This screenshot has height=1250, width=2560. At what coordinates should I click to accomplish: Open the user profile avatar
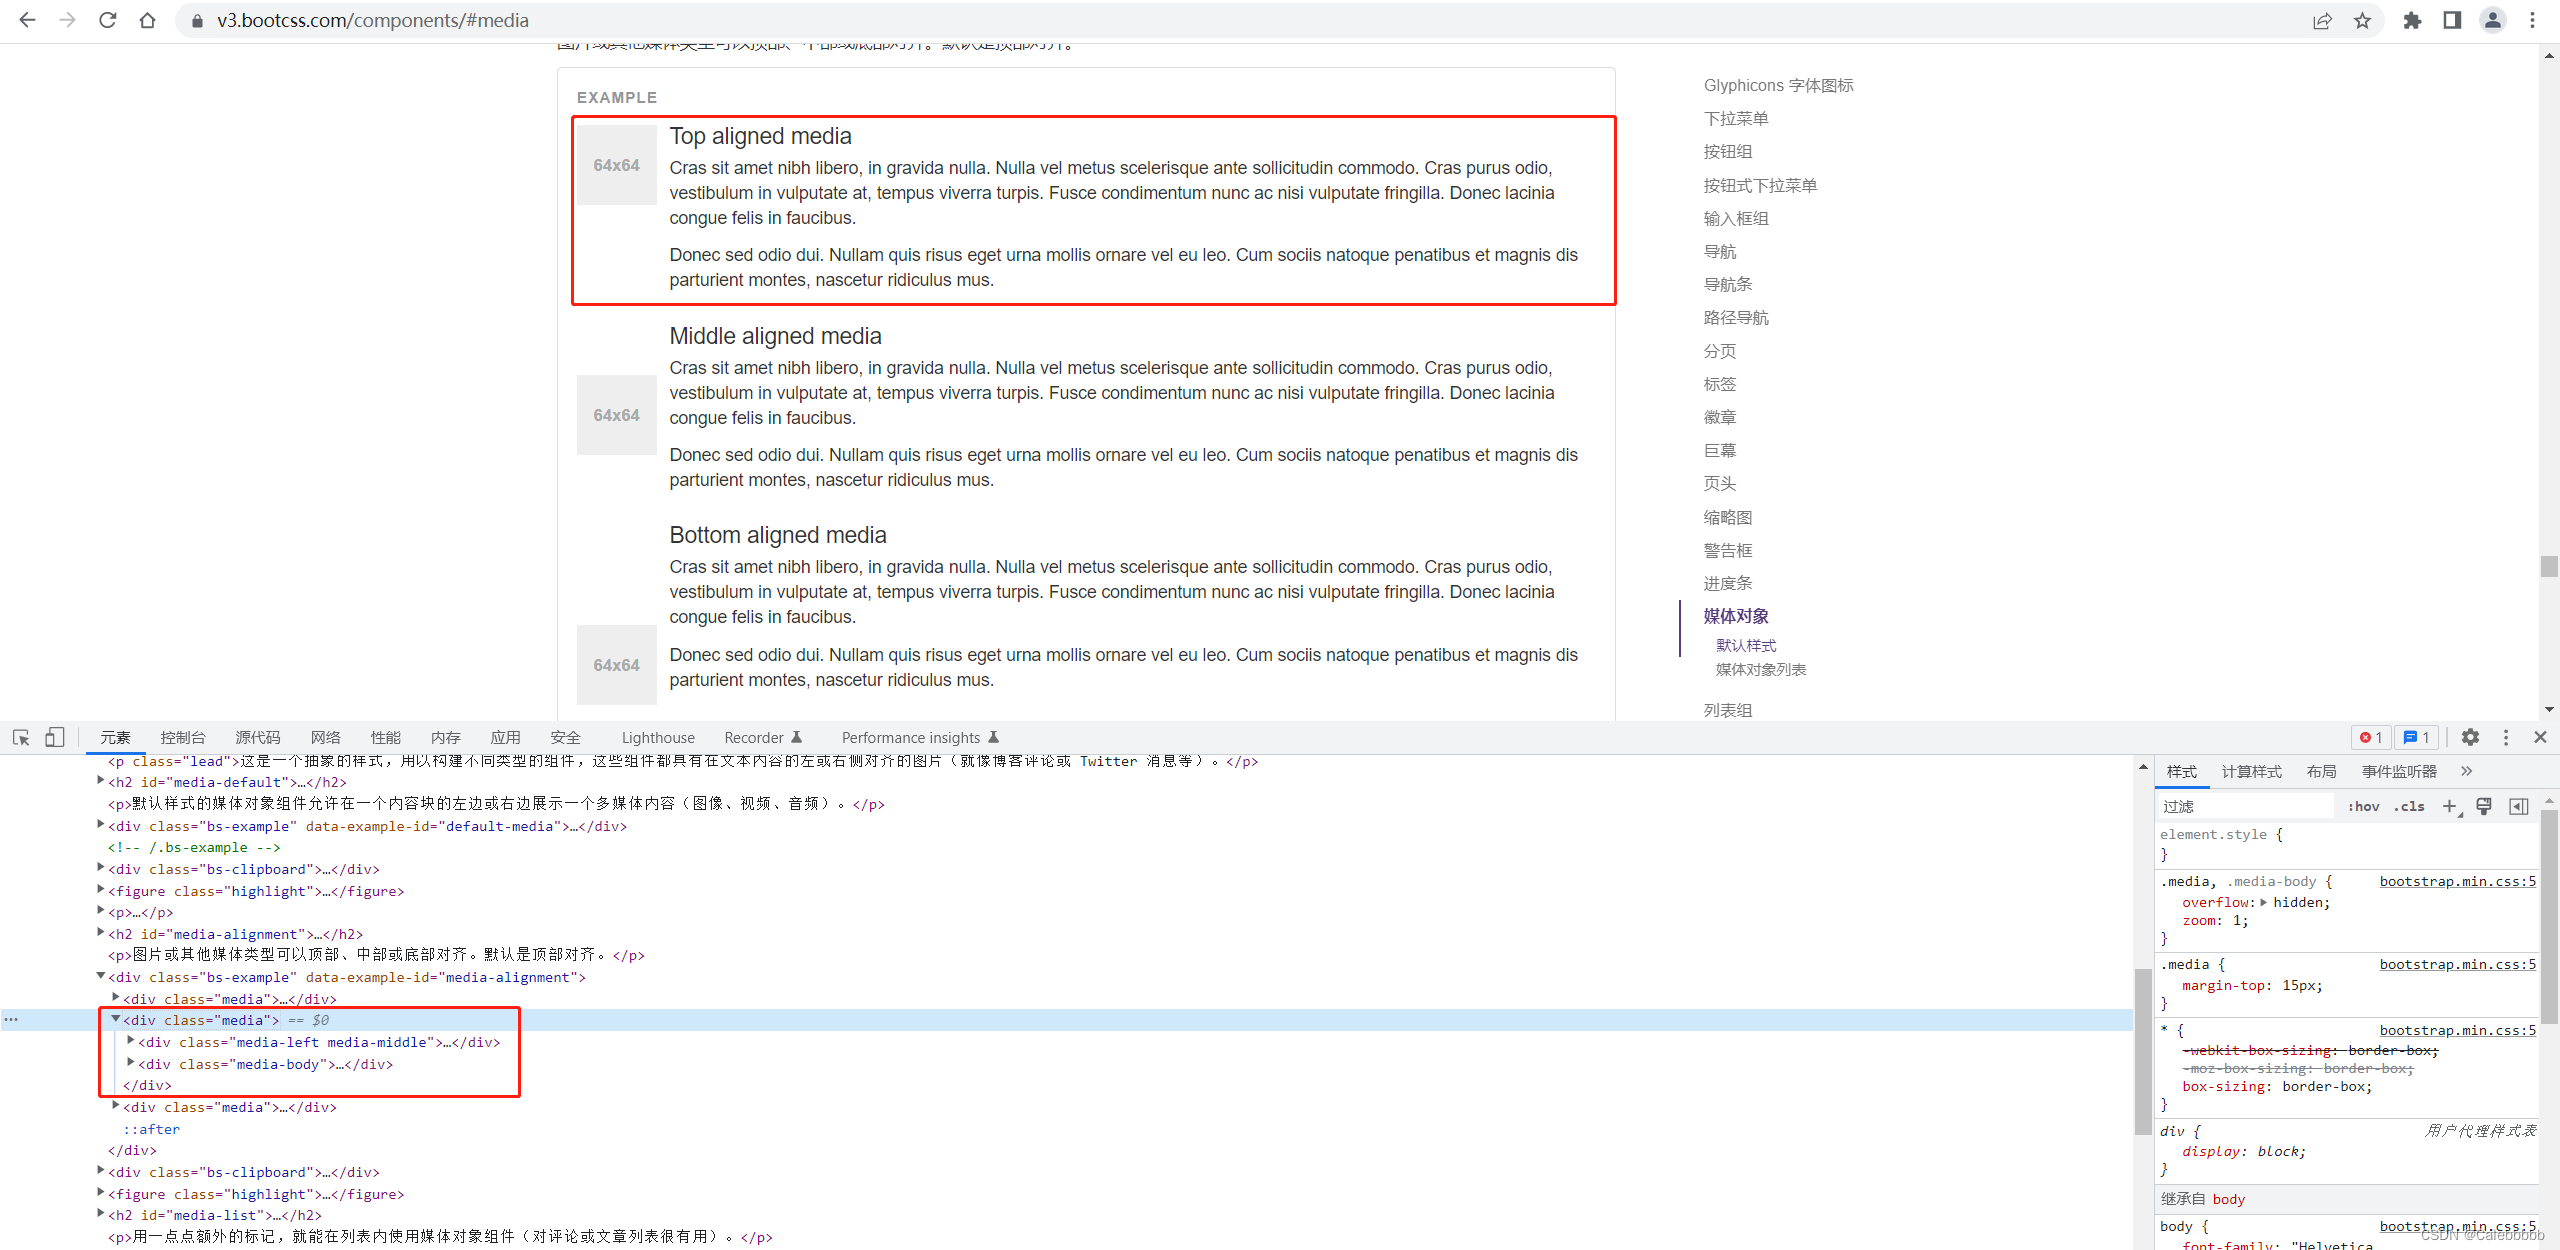pyautogui.click(x=2492, y=20)
